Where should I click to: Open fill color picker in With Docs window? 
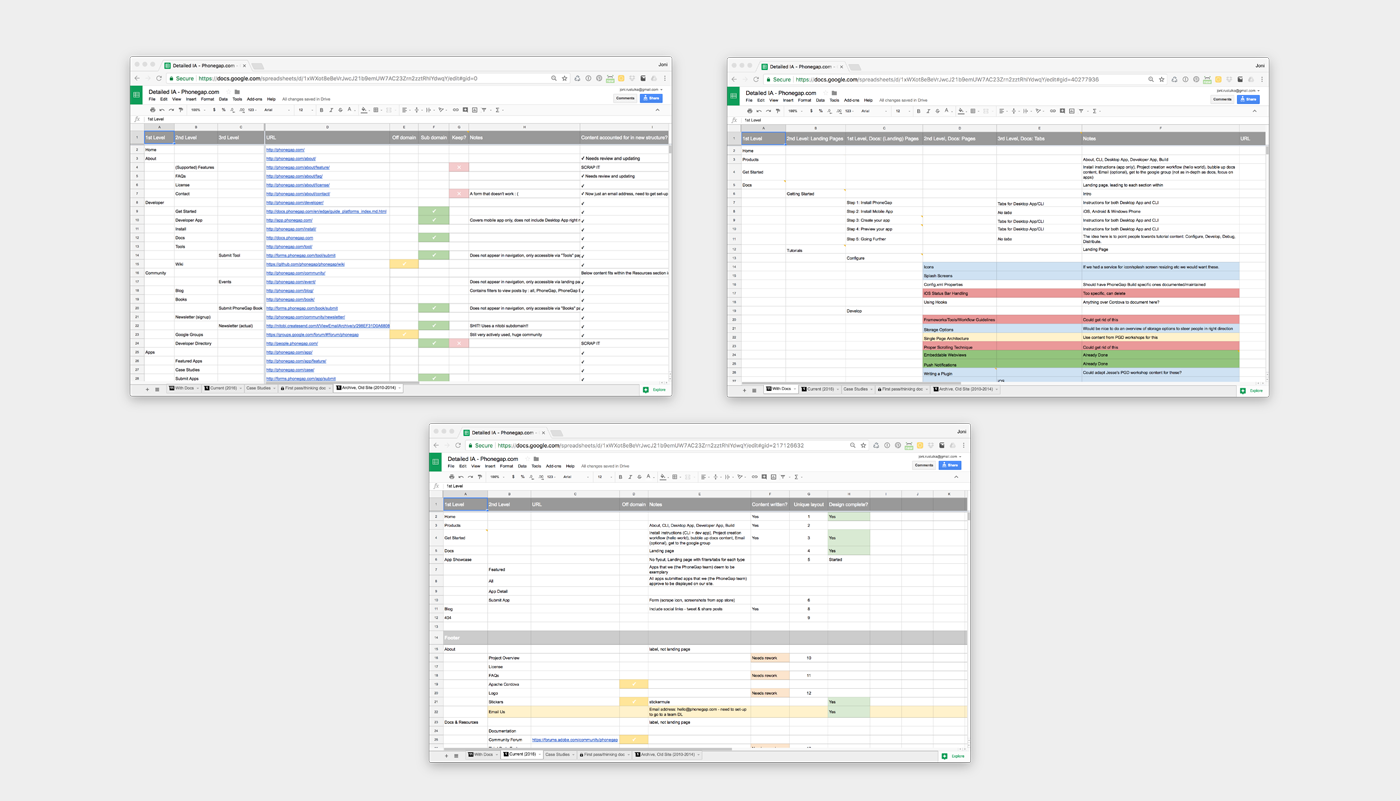coord(962,111)
